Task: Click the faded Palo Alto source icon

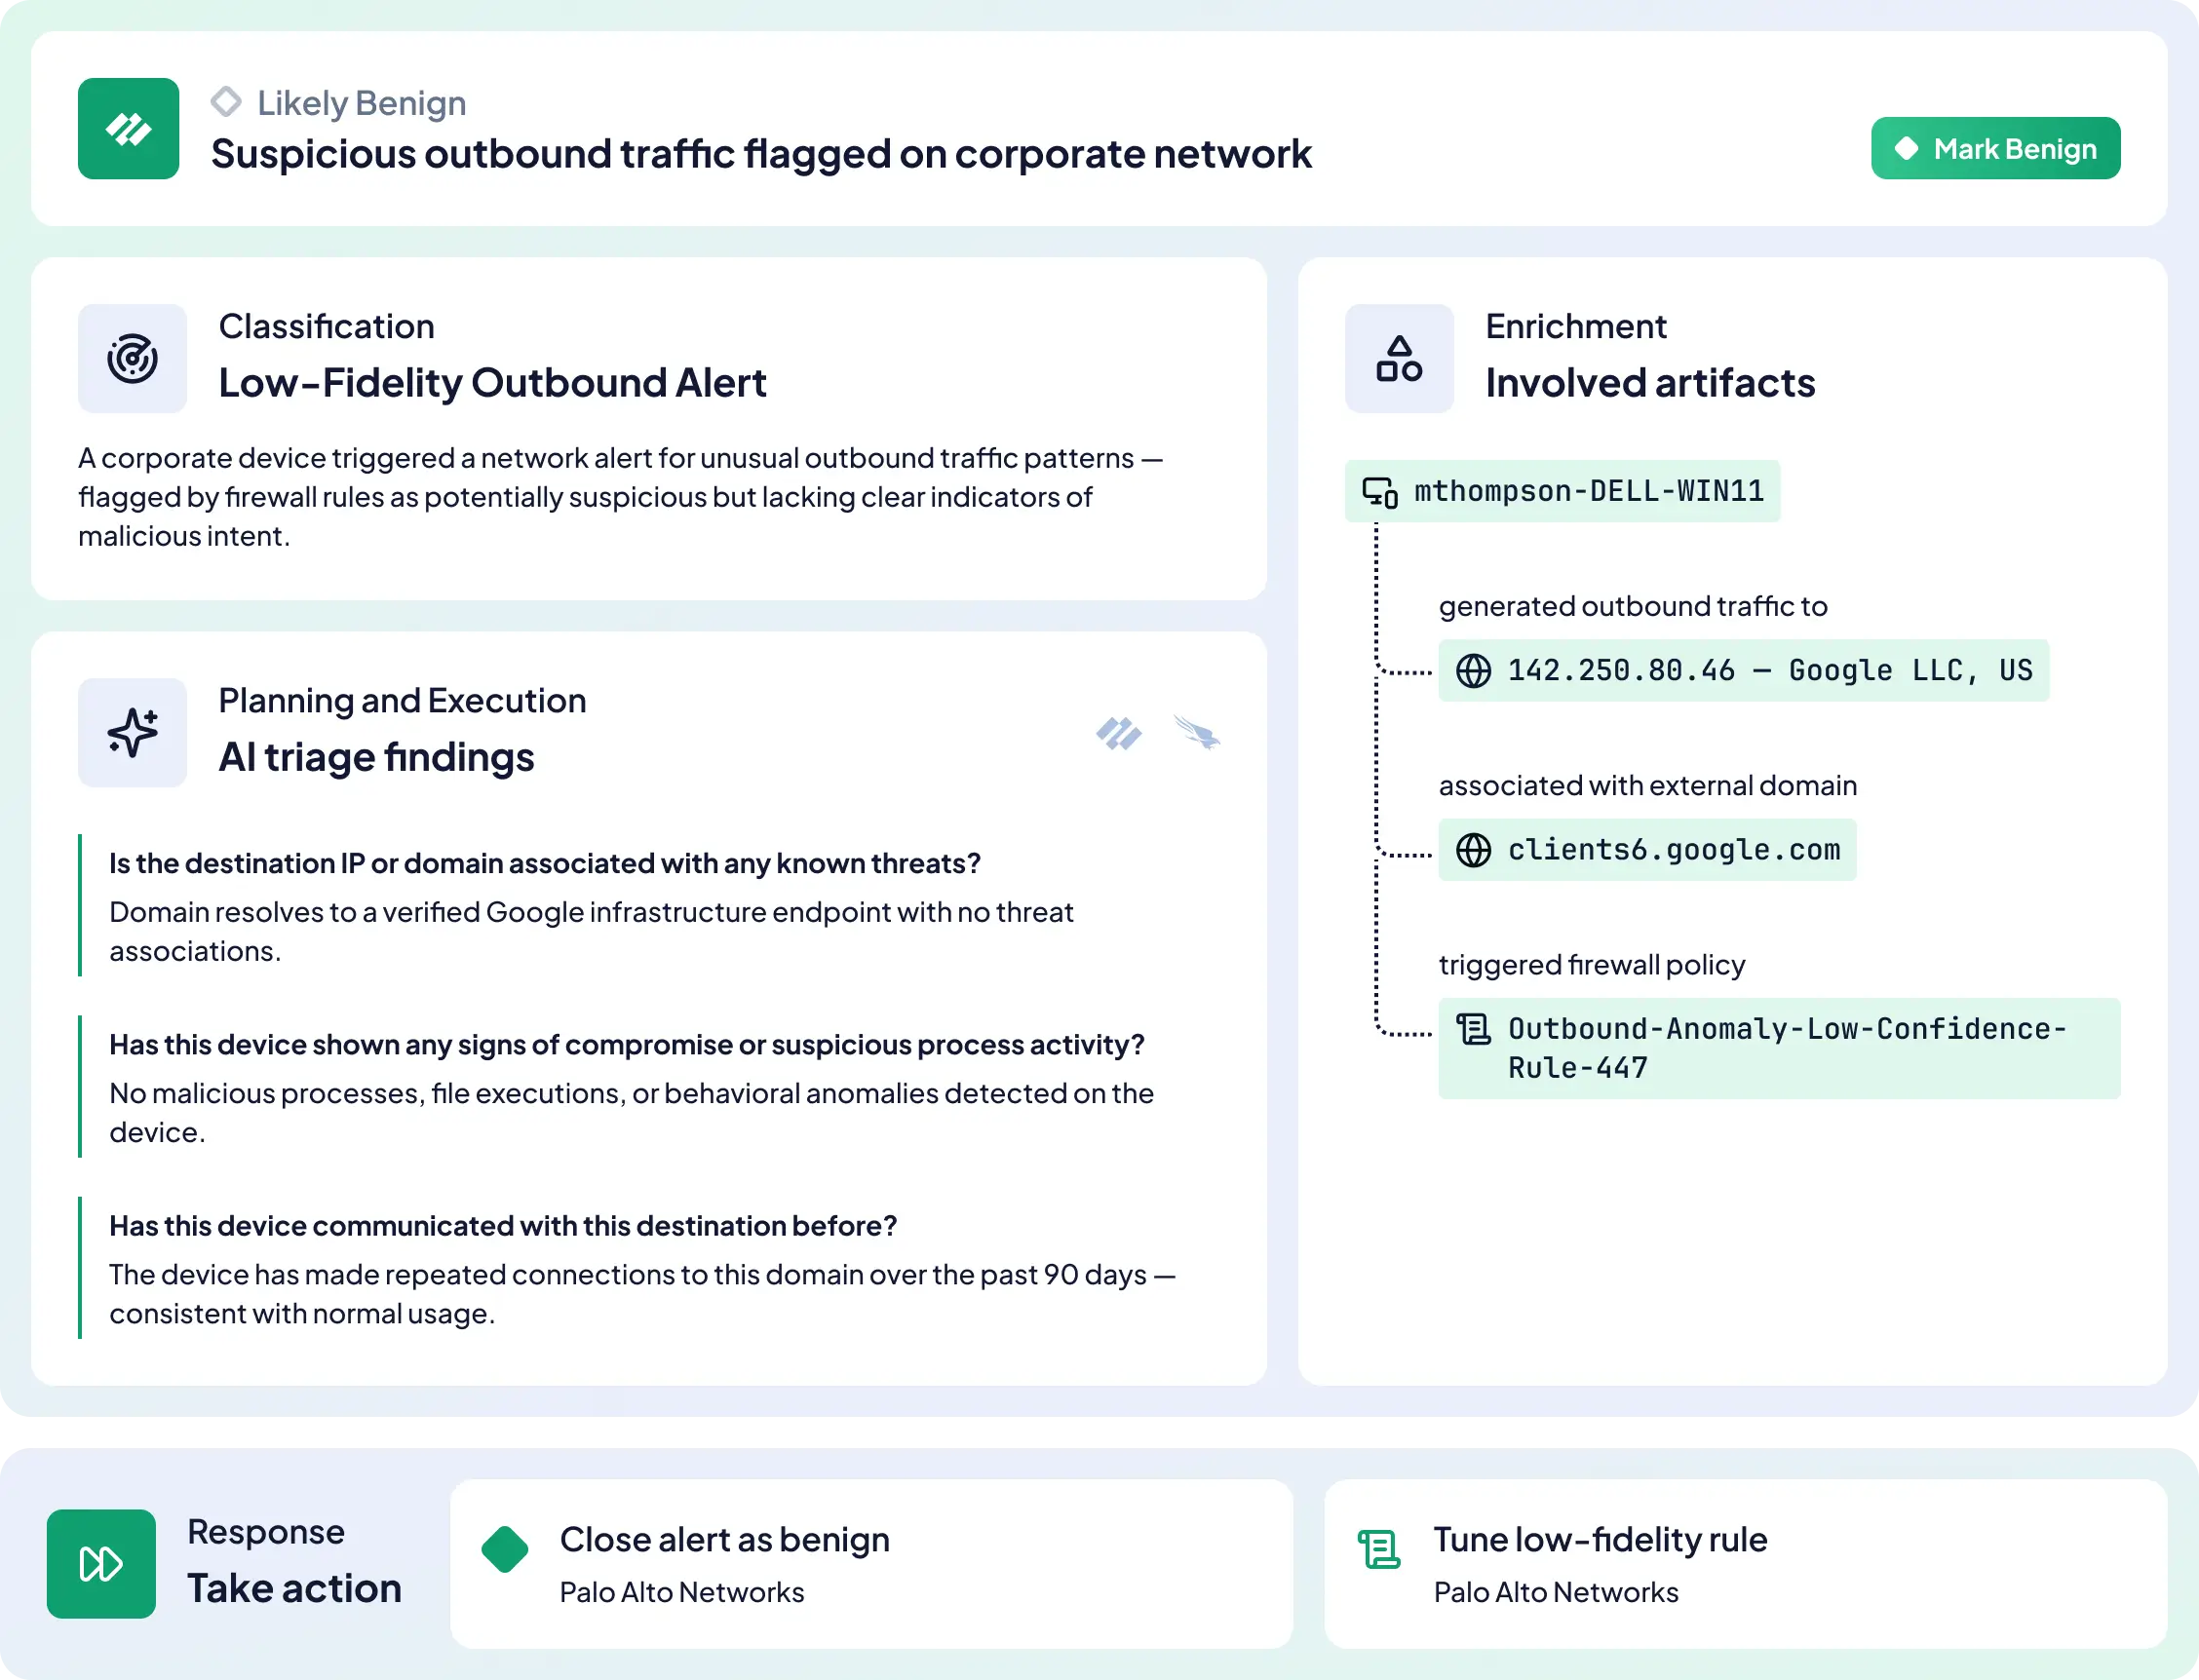Action: (1118, 733)
